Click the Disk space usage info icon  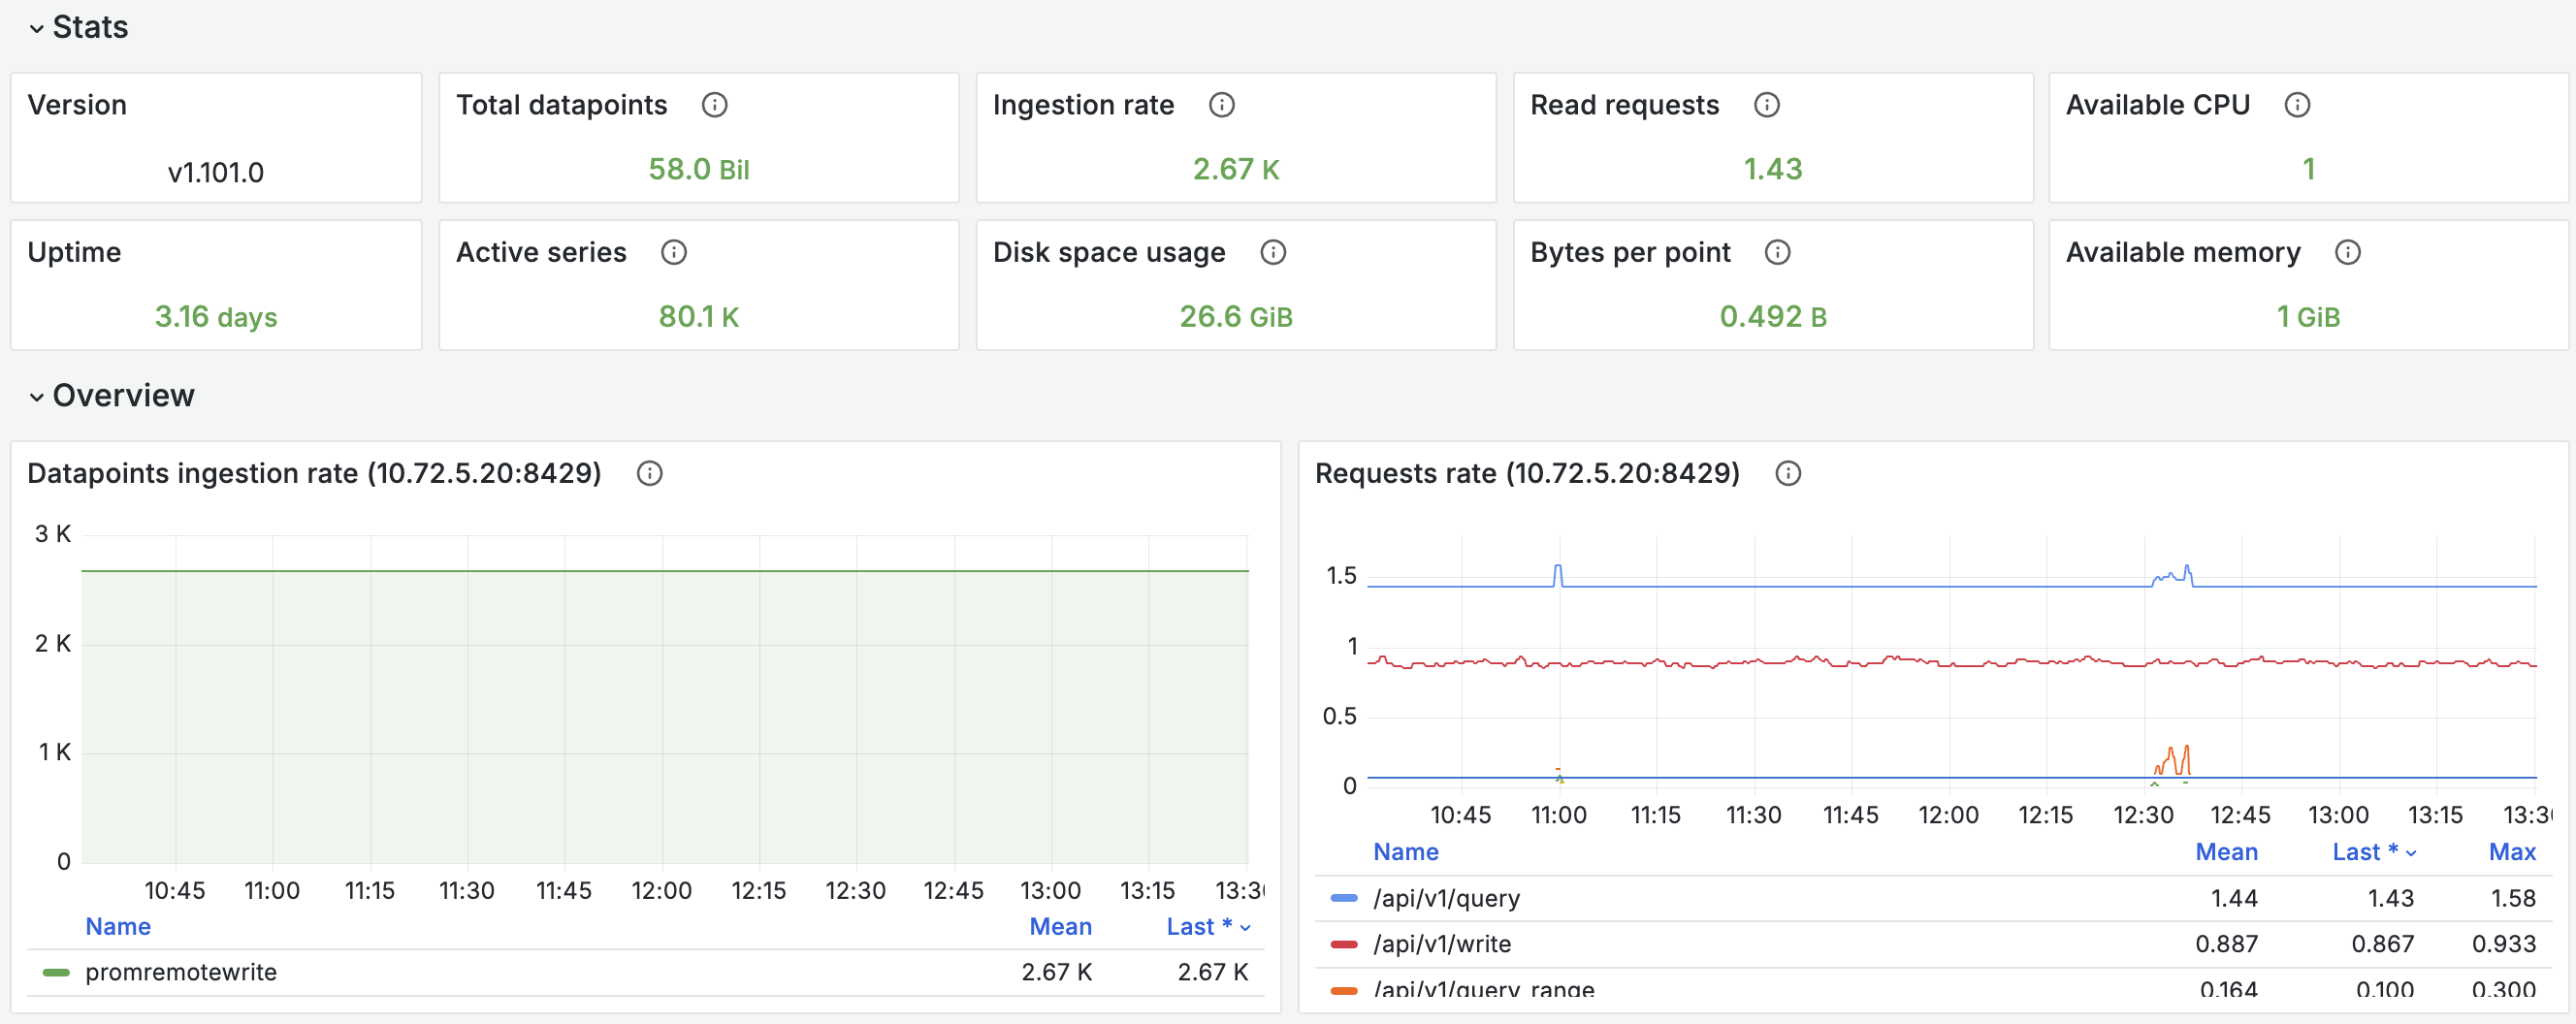coord(1272,252)
